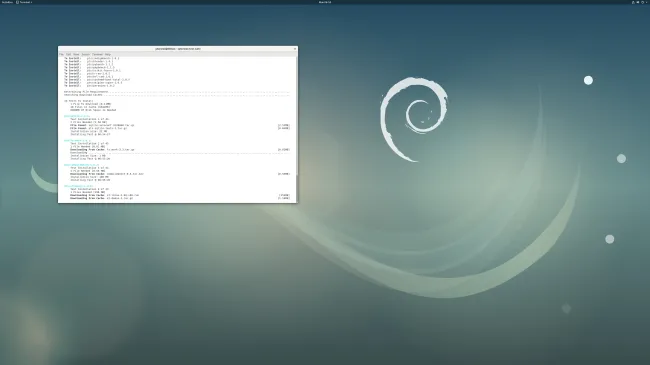Click the terminal window vertical scrollbar
The height and width of the screenshot is (365, 650).
[x=297, y=129]
